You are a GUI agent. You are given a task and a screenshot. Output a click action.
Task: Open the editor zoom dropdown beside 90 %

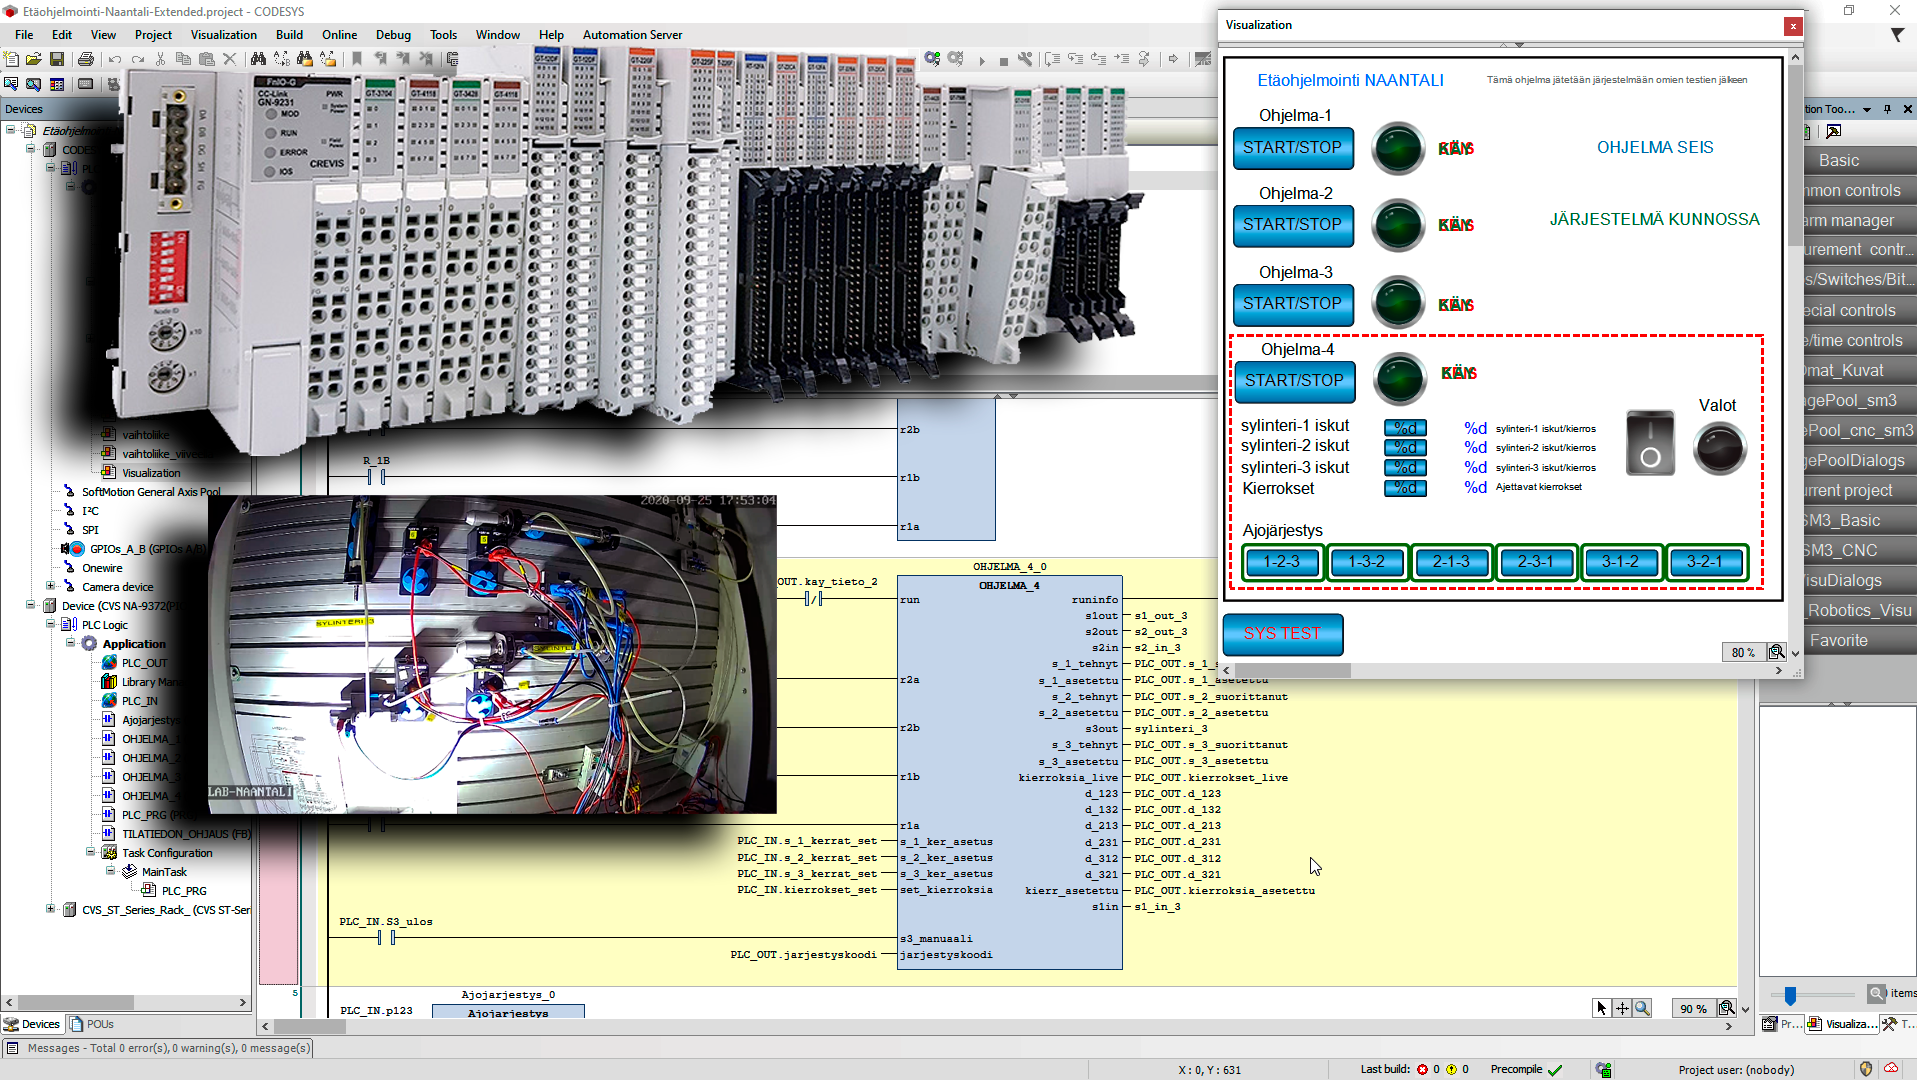click(x=1746, y=1009)
